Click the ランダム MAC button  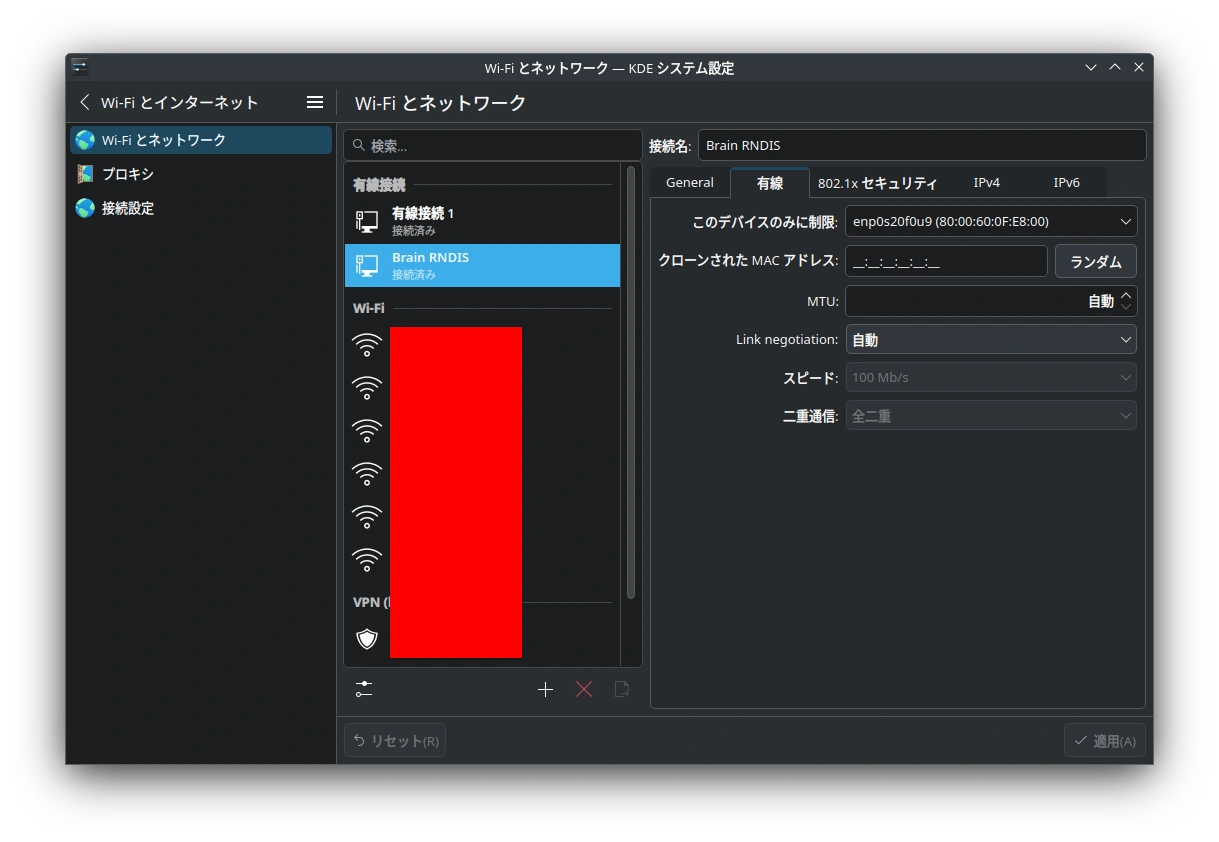click(1096, 261)
